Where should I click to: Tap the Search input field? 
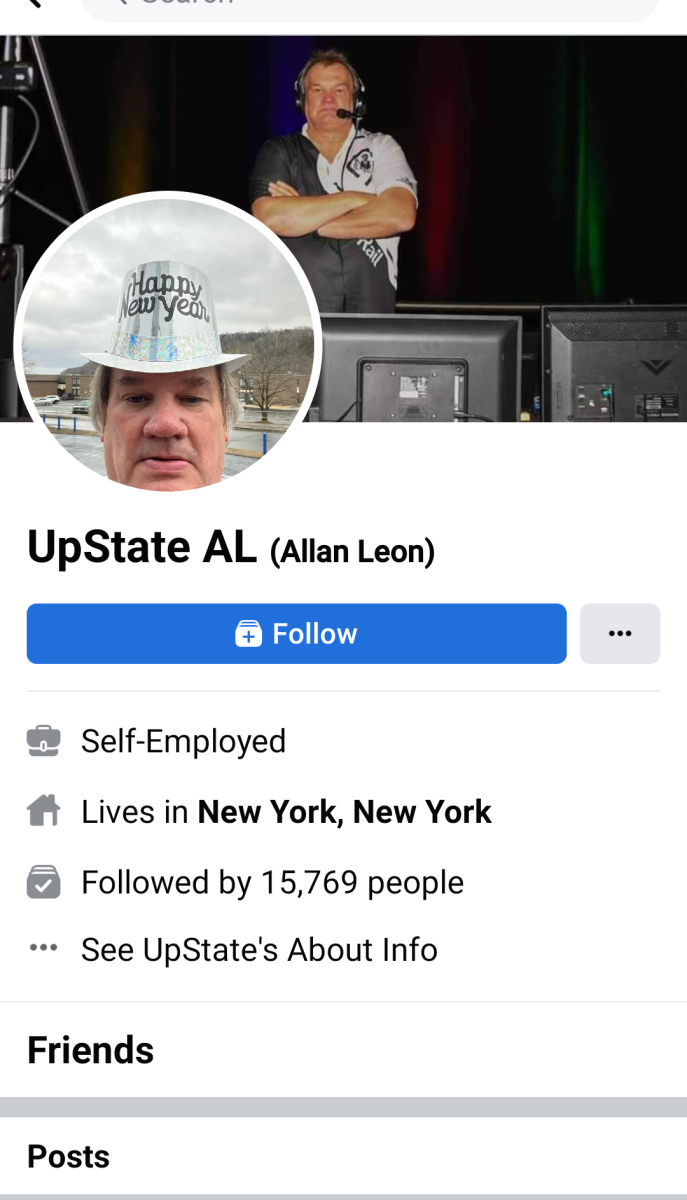[x=370, y=6]
